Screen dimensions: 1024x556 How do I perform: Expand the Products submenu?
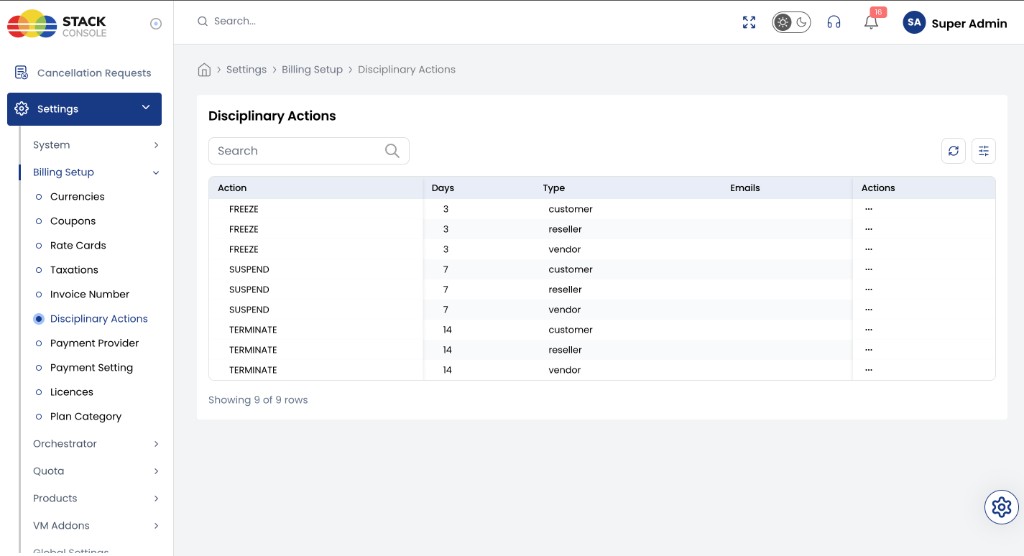pos(96,499)
